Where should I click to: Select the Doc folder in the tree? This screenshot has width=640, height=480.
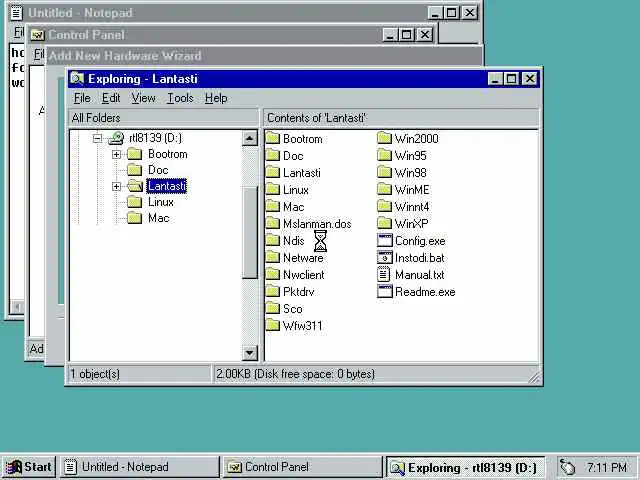pos(158,170)
